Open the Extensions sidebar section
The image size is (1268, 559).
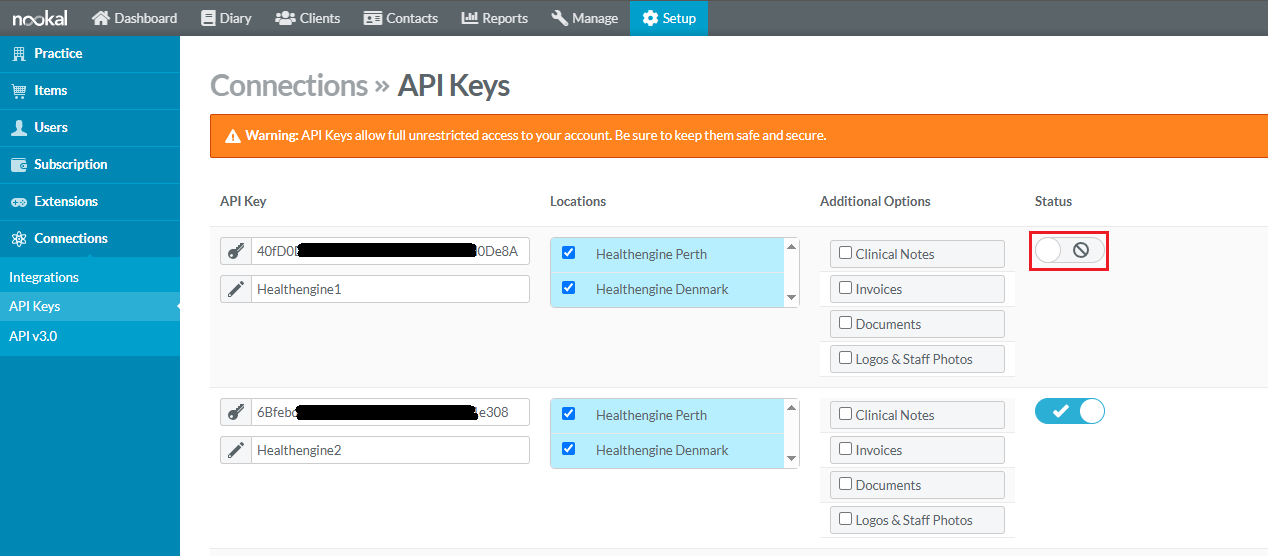[66, 201]
